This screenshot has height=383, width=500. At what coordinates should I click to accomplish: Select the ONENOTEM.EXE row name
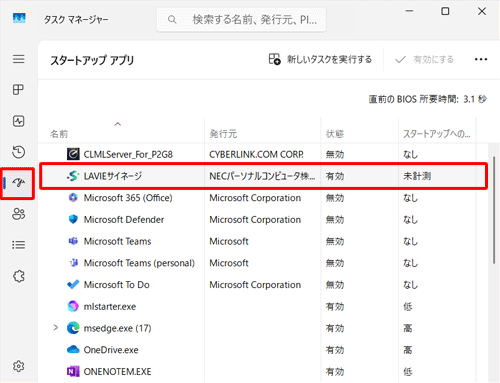click(117, 372)
